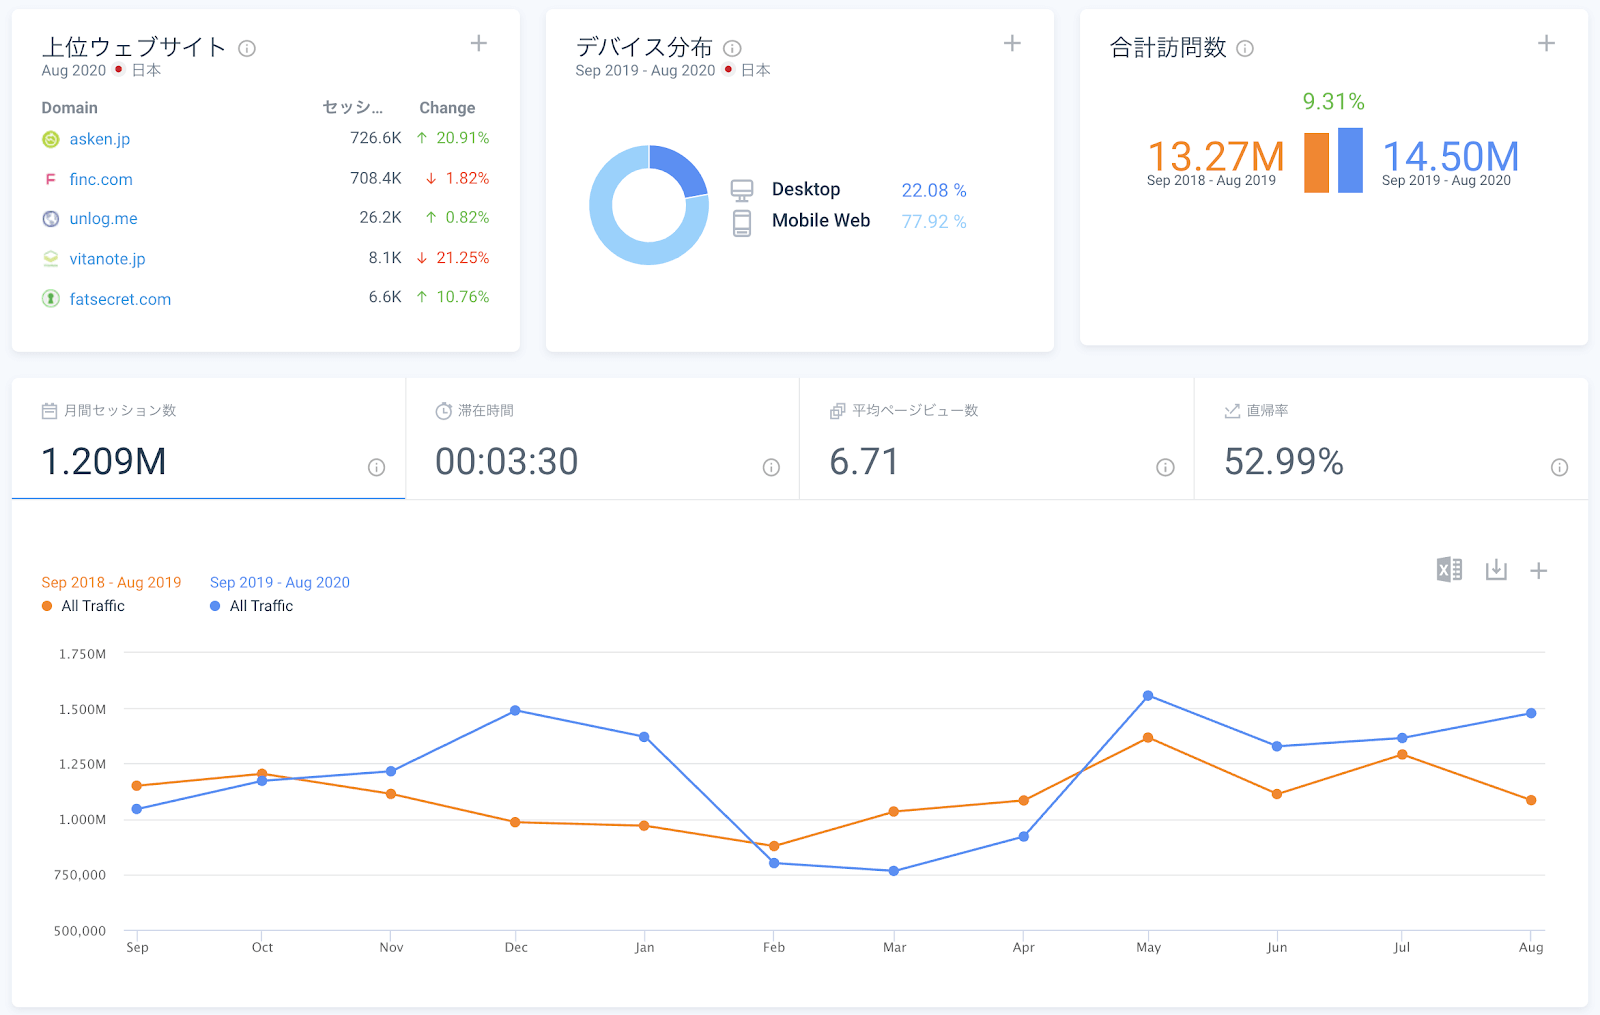Click the Desktop device icon
The height and width of the screenshot is (1015, 1600).
[742, 190]
